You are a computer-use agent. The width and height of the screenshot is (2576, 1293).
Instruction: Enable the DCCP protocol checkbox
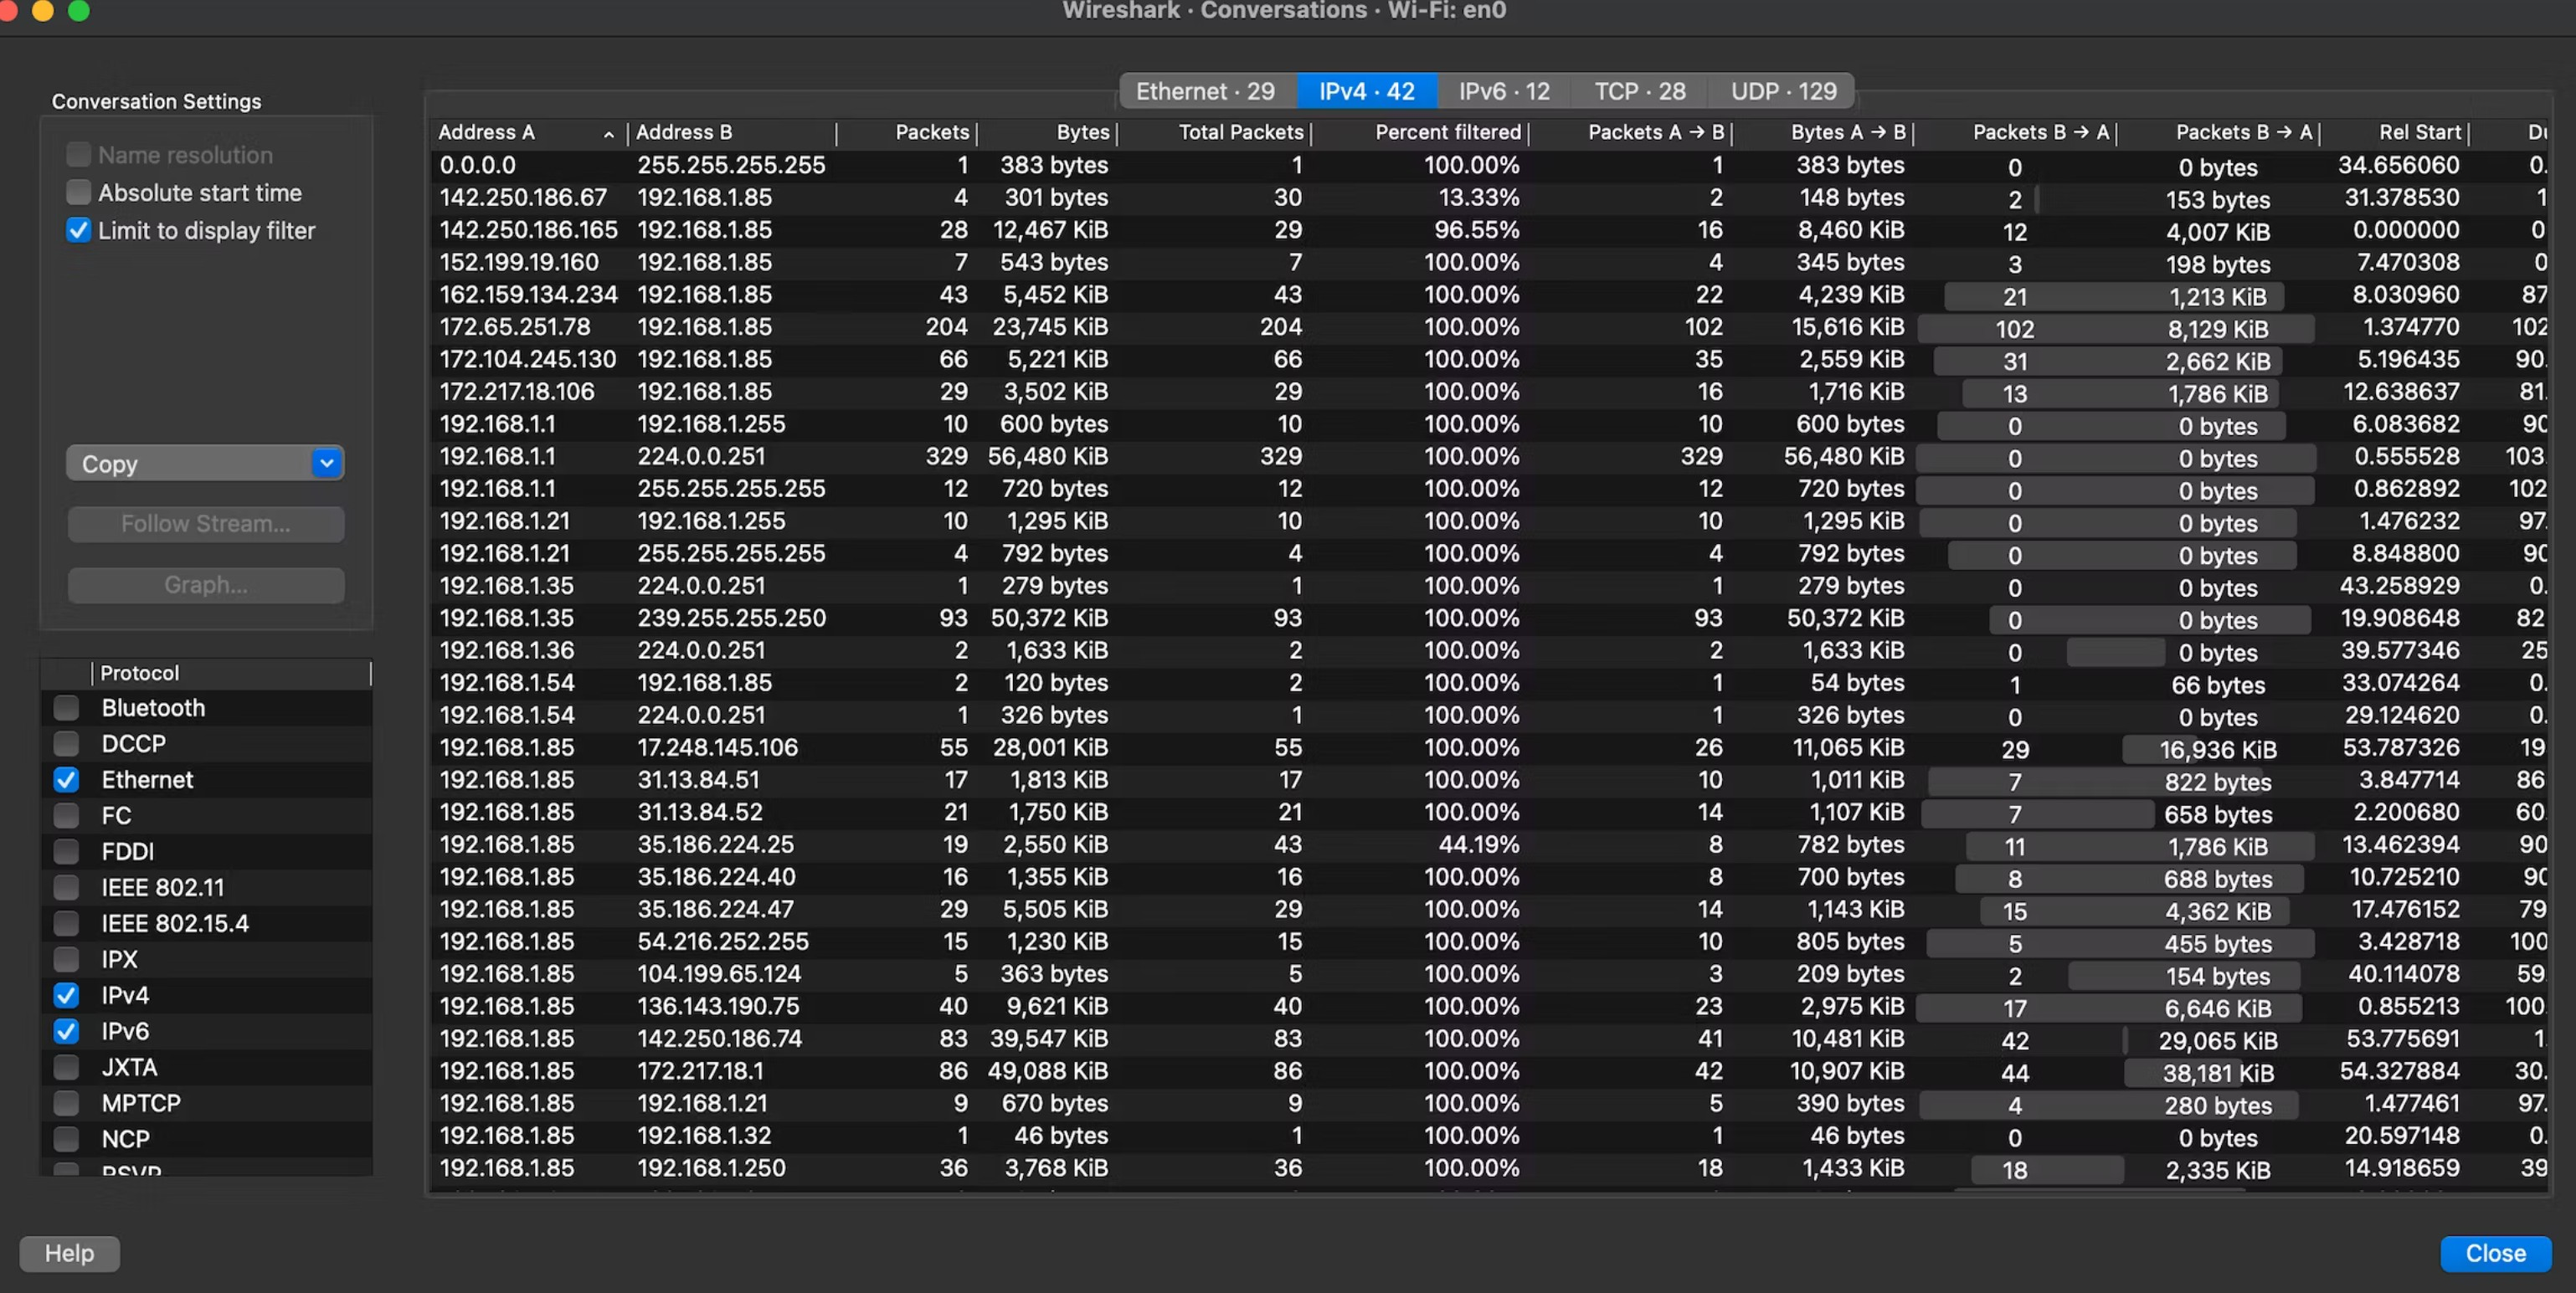66,744
